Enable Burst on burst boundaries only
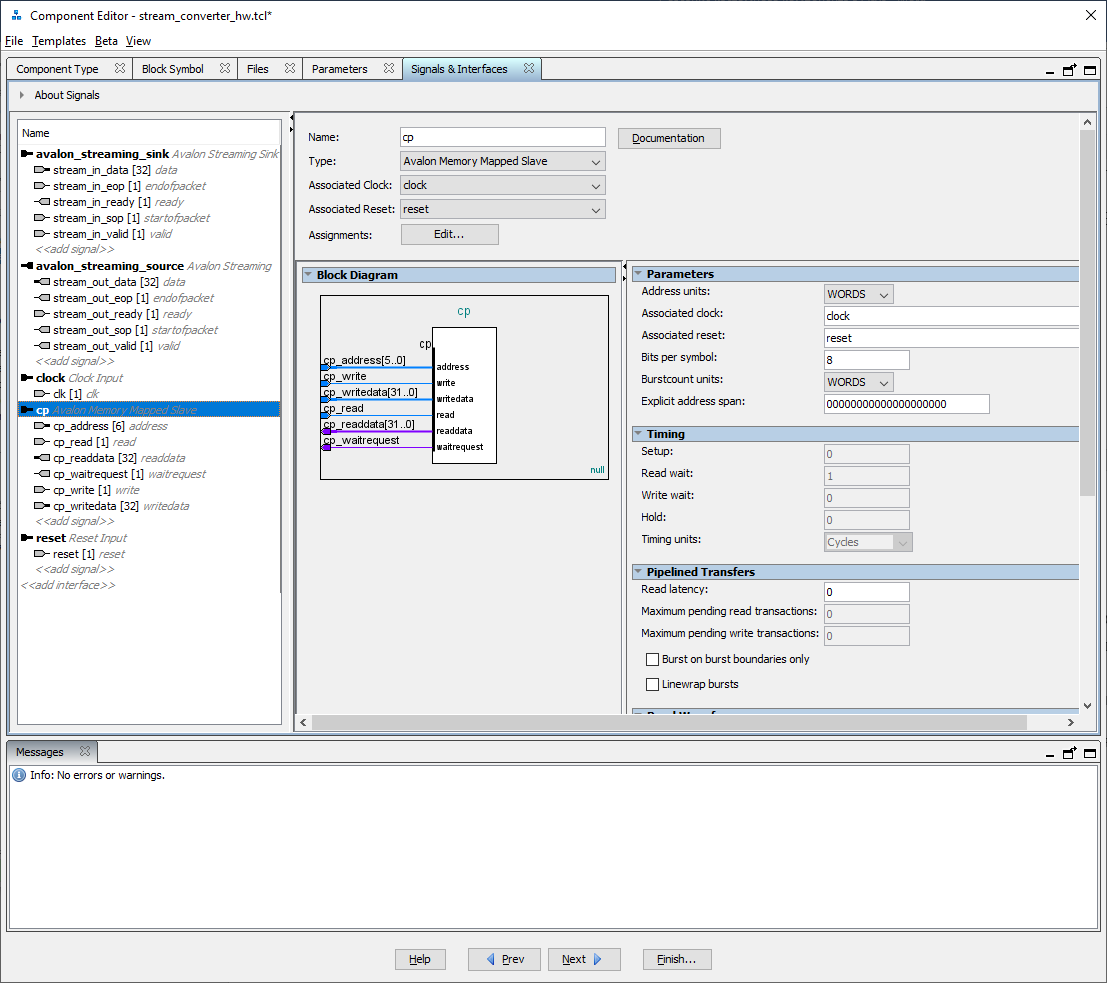This screenshot has height=983, width=1107. pyautogui.click(x=653, y=660)
